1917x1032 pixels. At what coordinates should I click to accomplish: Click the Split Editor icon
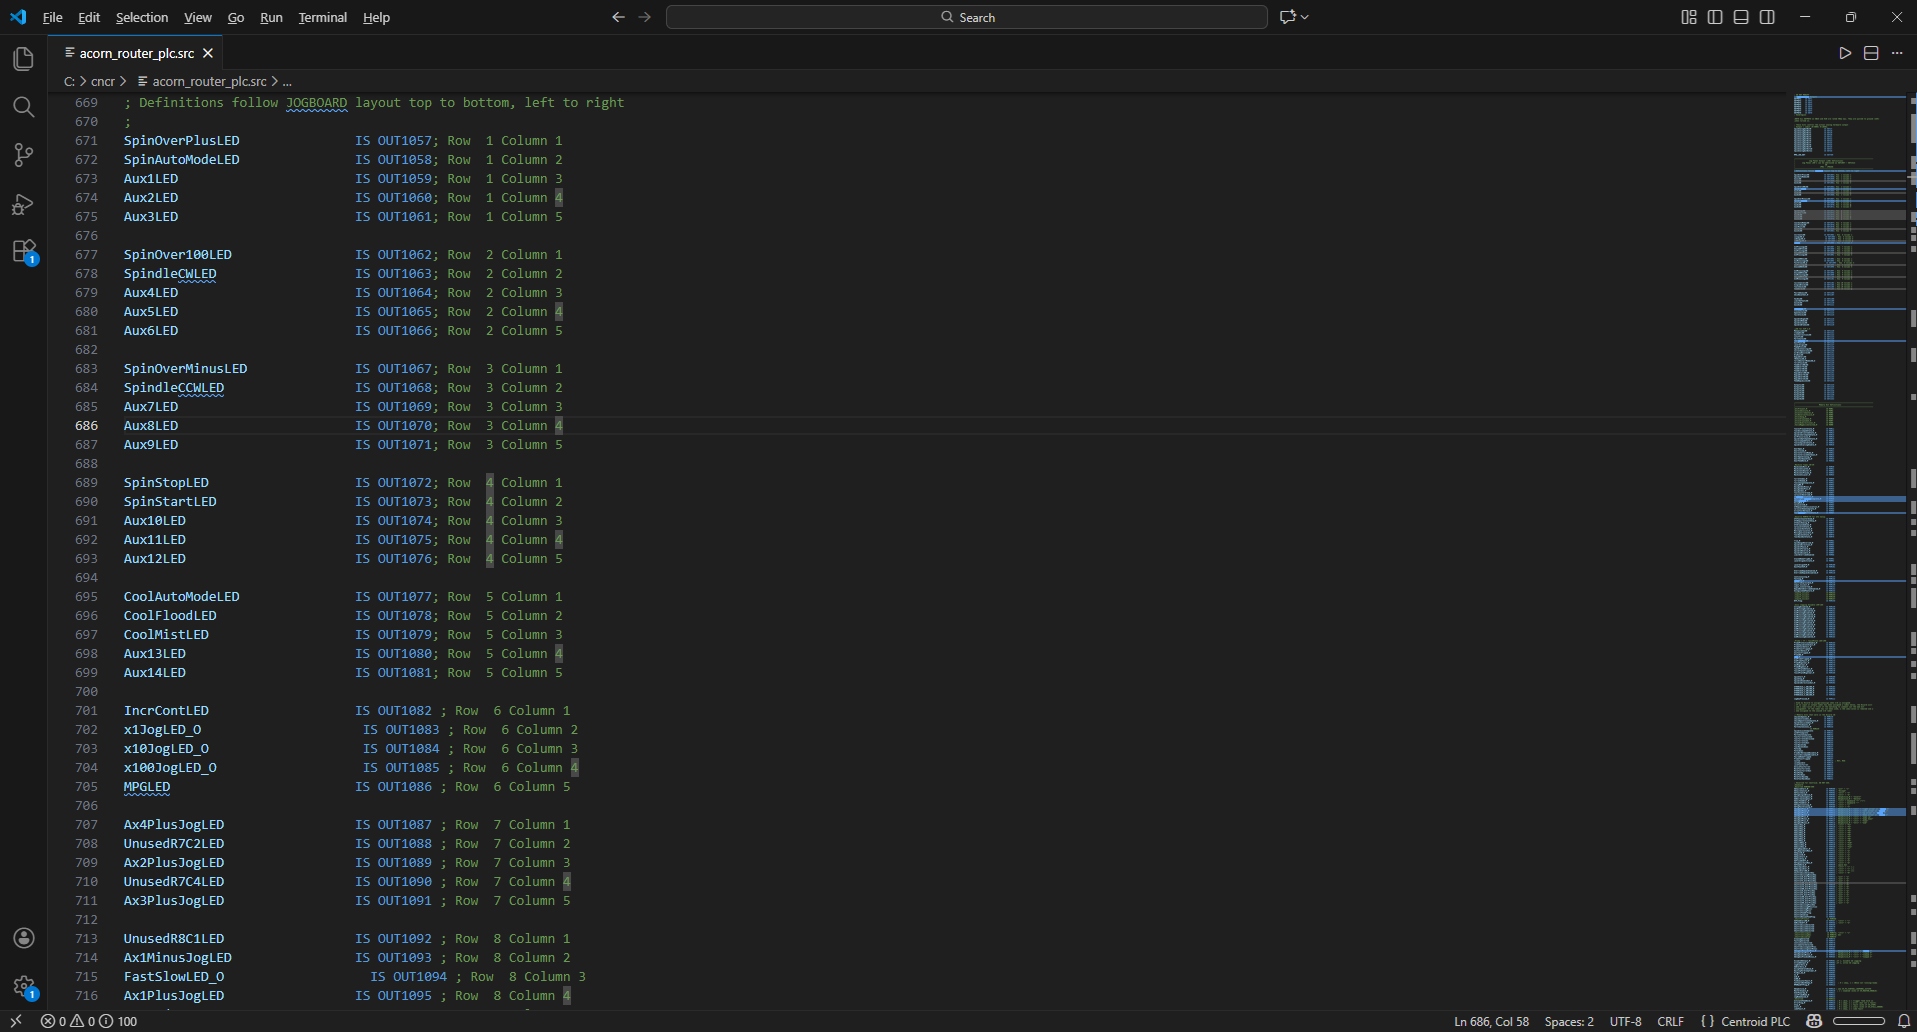tap(1871, 53)
